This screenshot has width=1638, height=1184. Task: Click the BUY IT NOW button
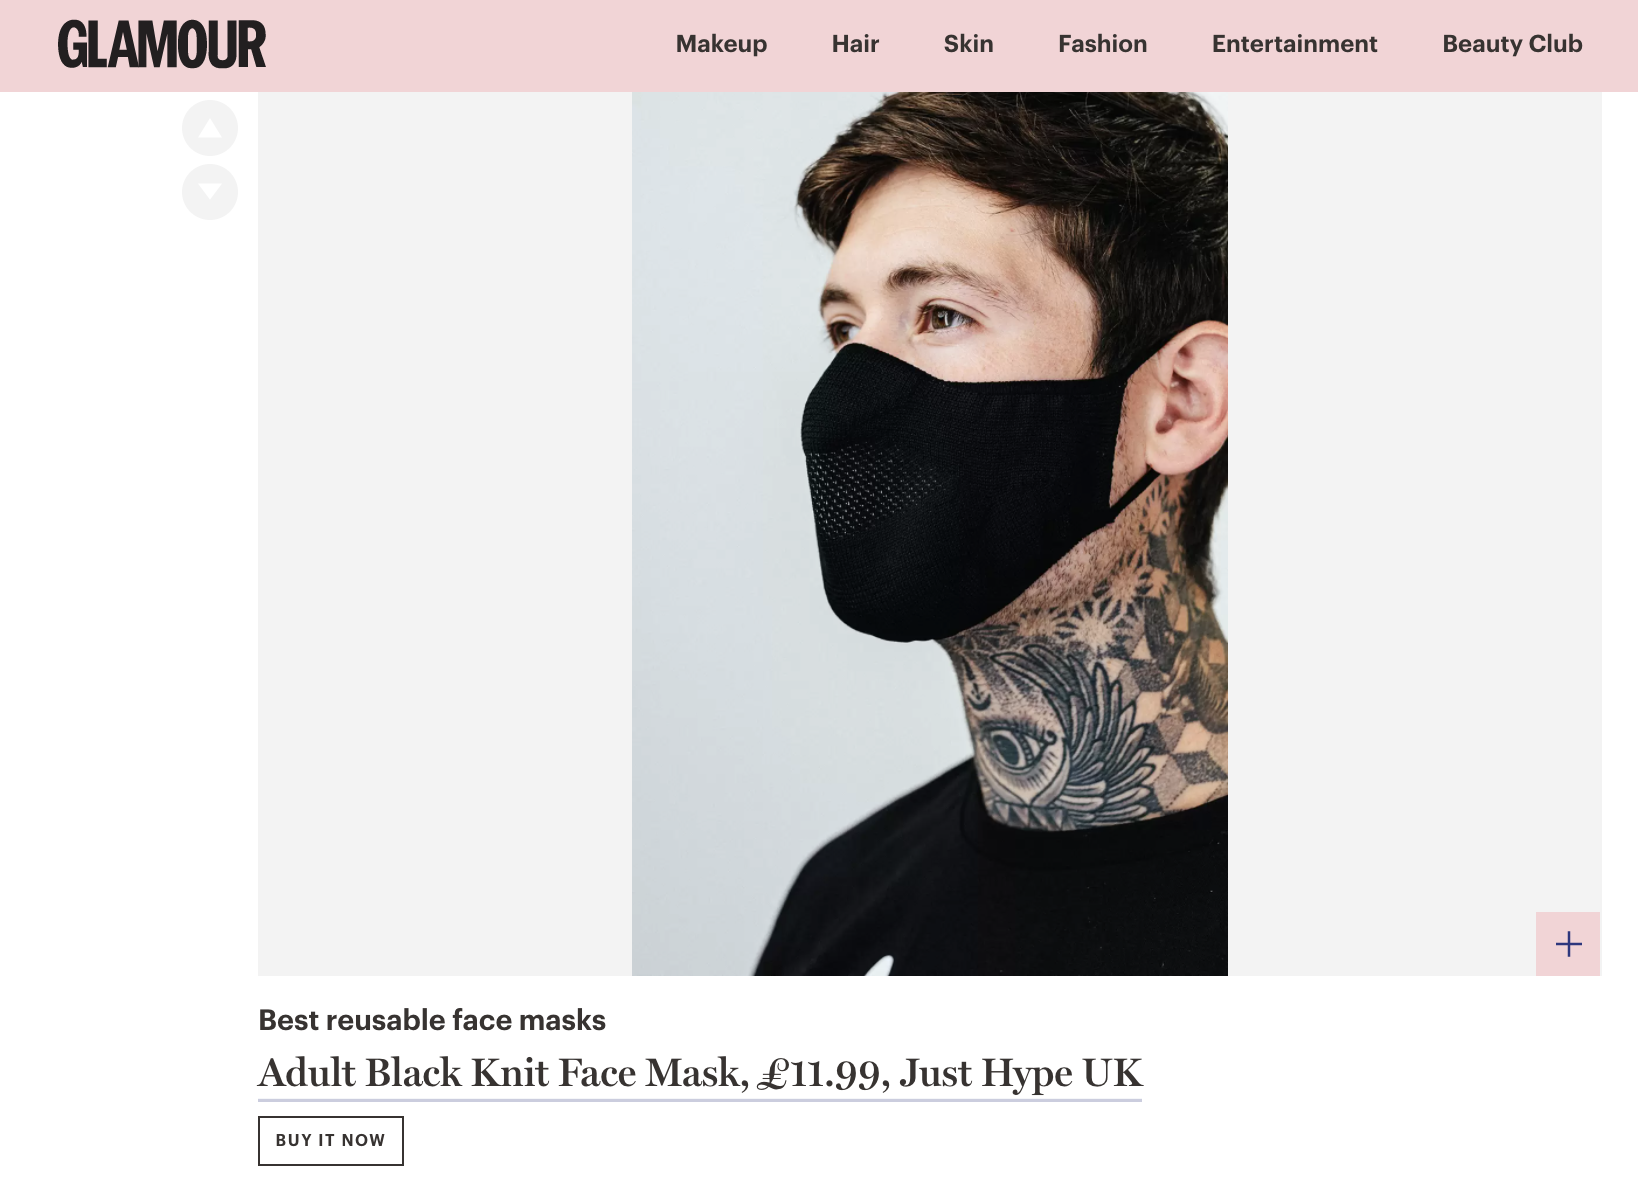coord(331,1141)
